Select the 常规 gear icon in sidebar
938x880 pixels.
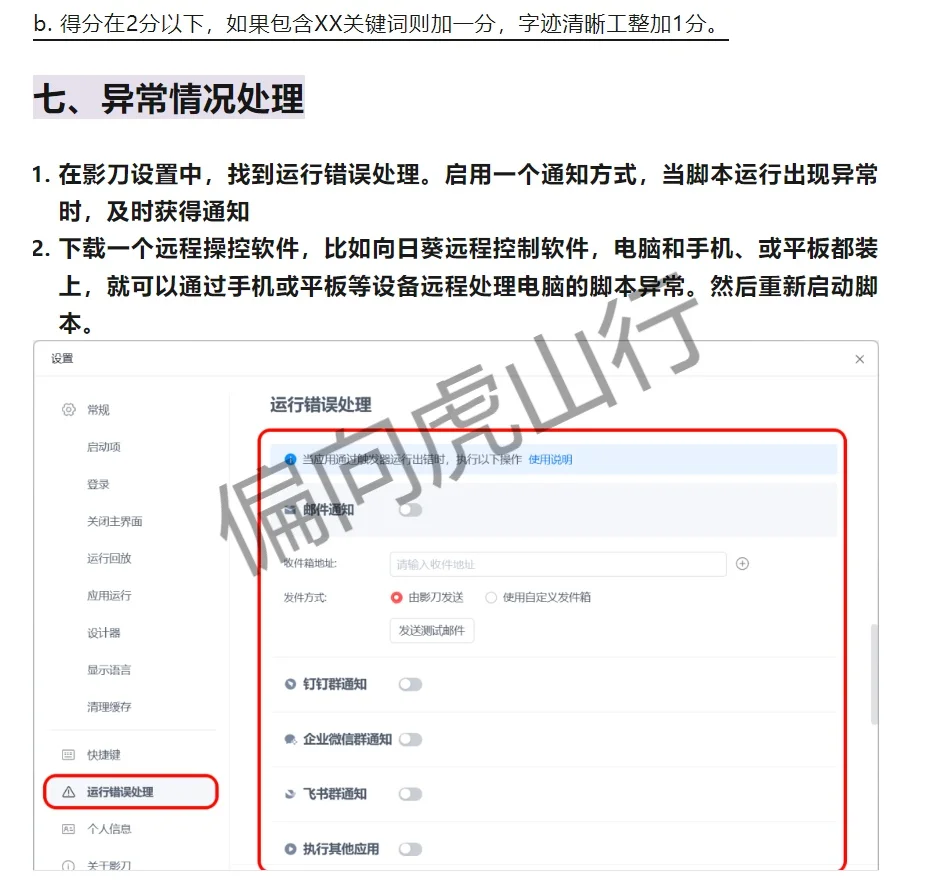pyautogui.click(x=66, y=409)
